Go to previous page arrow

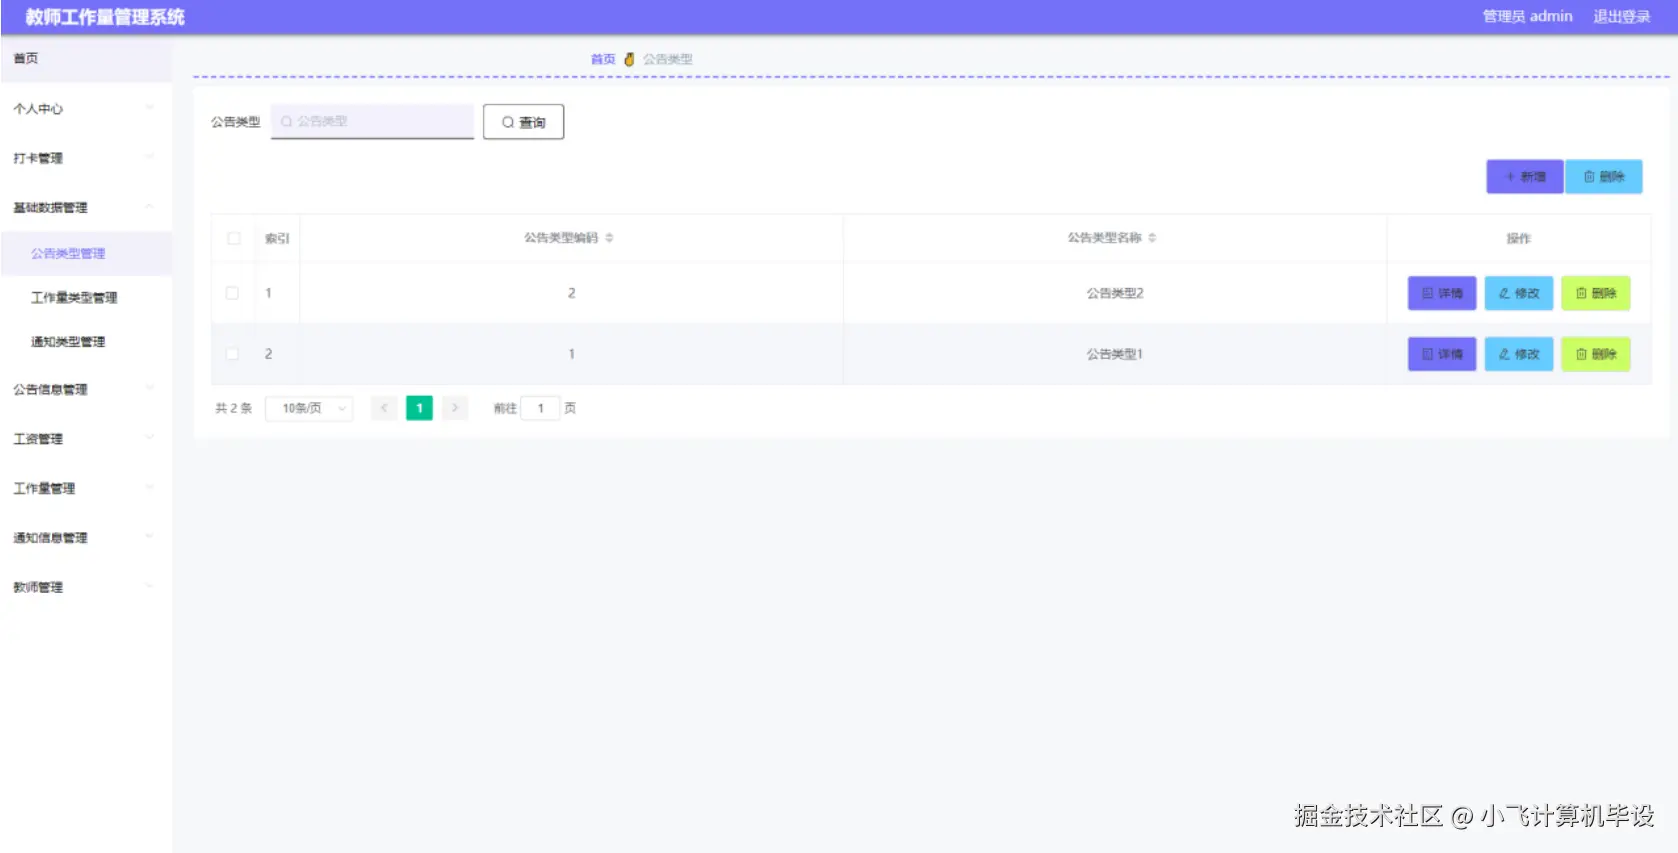point(384,408)
